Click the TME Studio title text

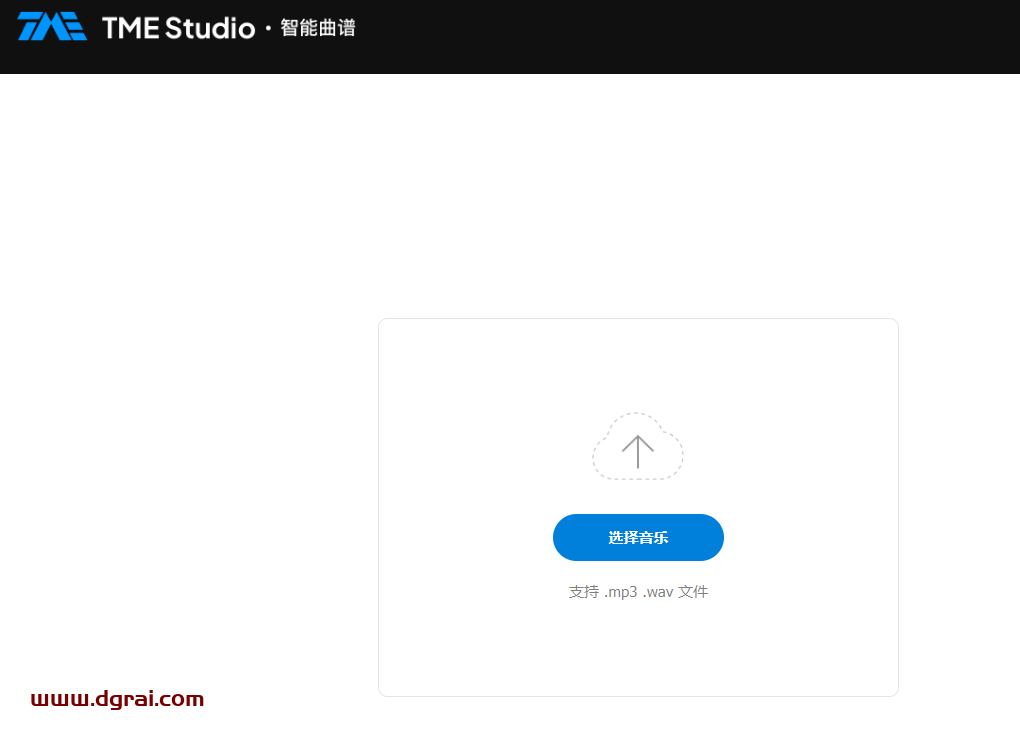coord(178,28)
